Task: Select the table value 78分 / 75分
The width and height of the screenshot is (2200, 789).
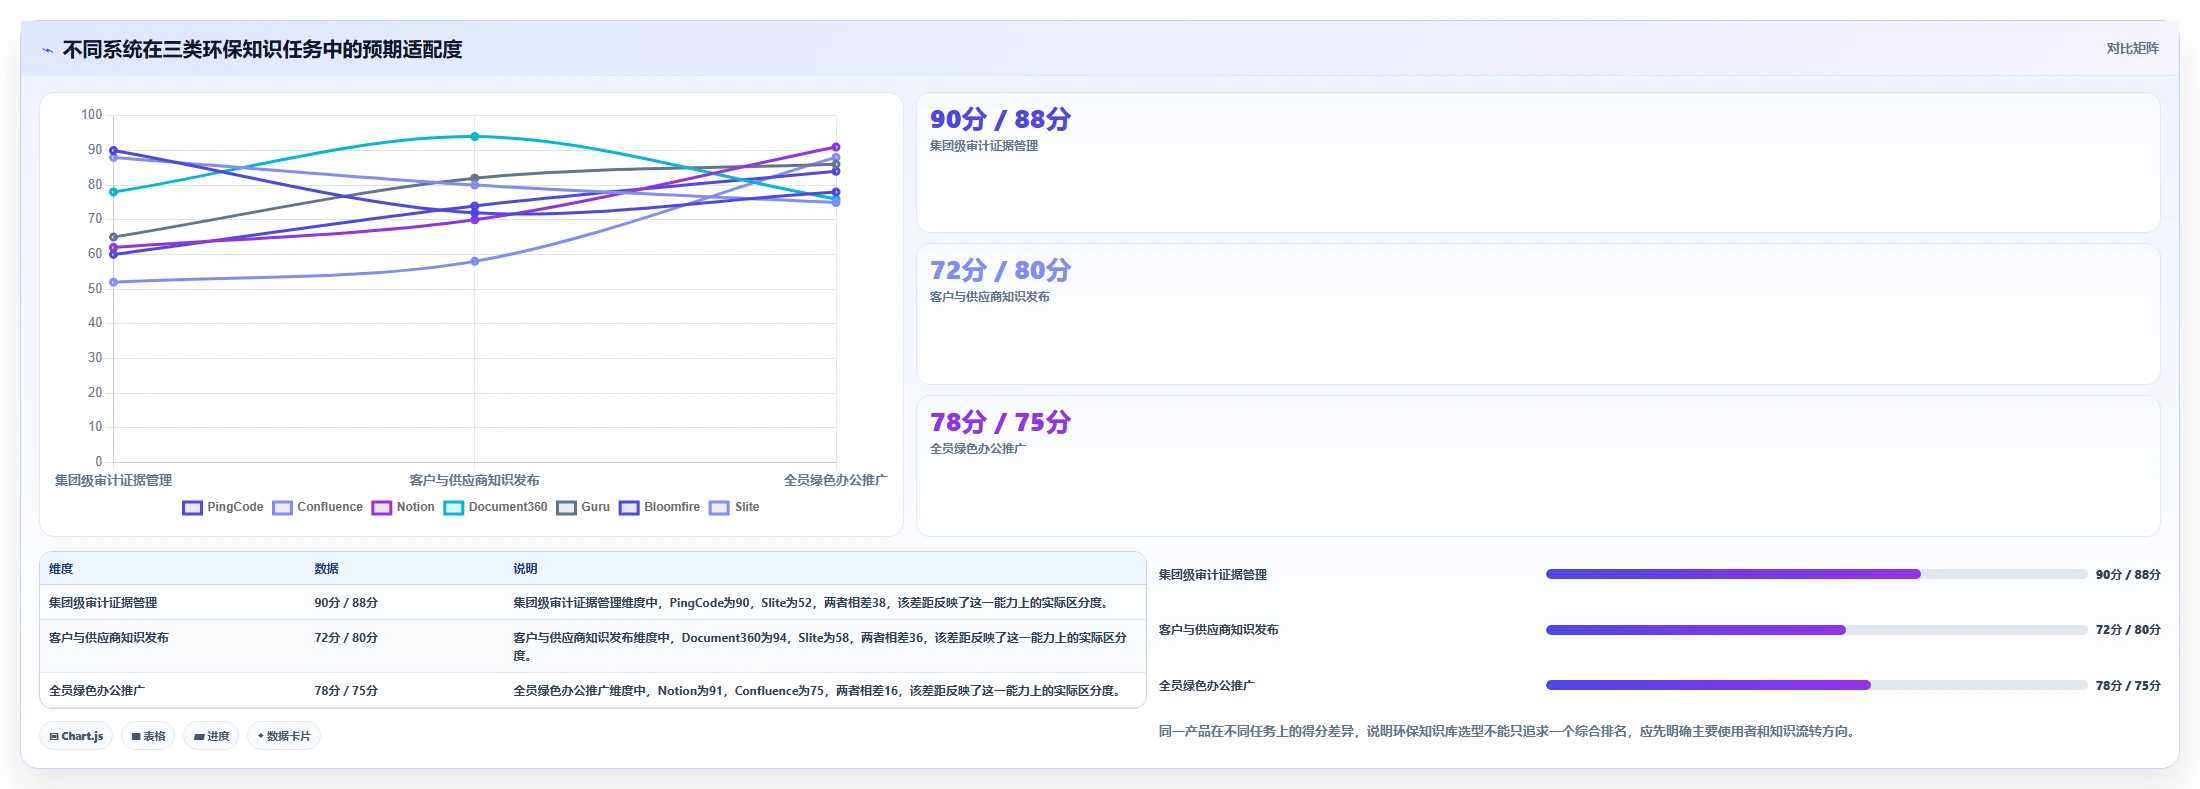Action: [x=346, y=691]
